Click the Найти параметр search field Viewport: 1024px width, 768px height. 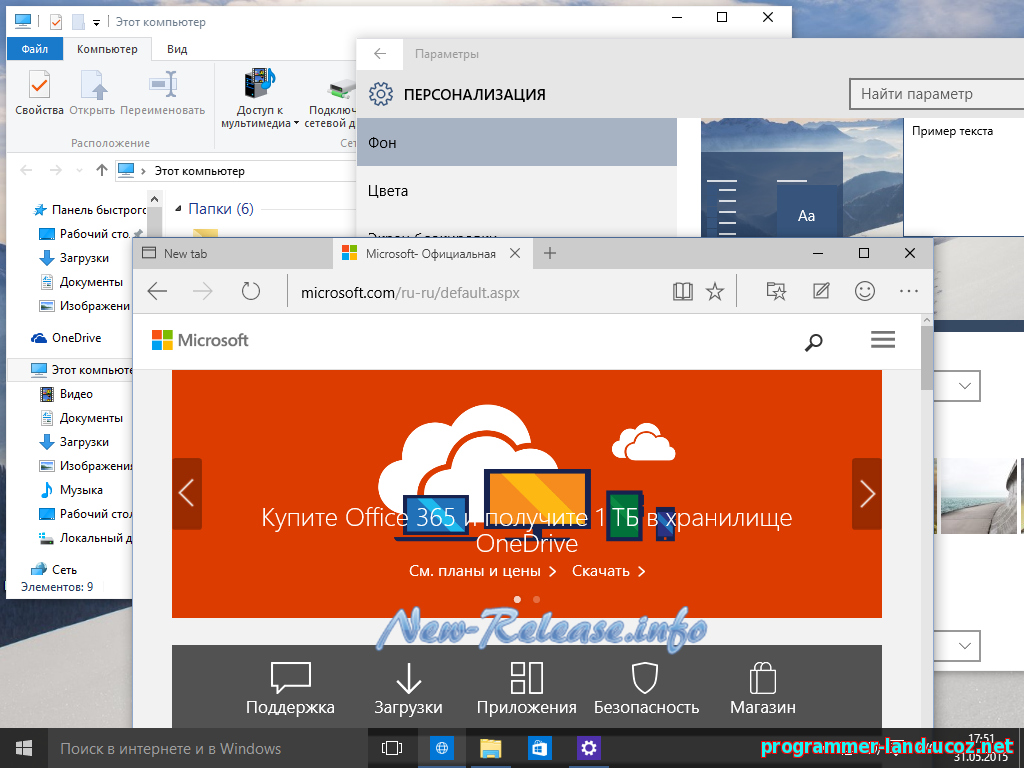(x=936, y=94)
